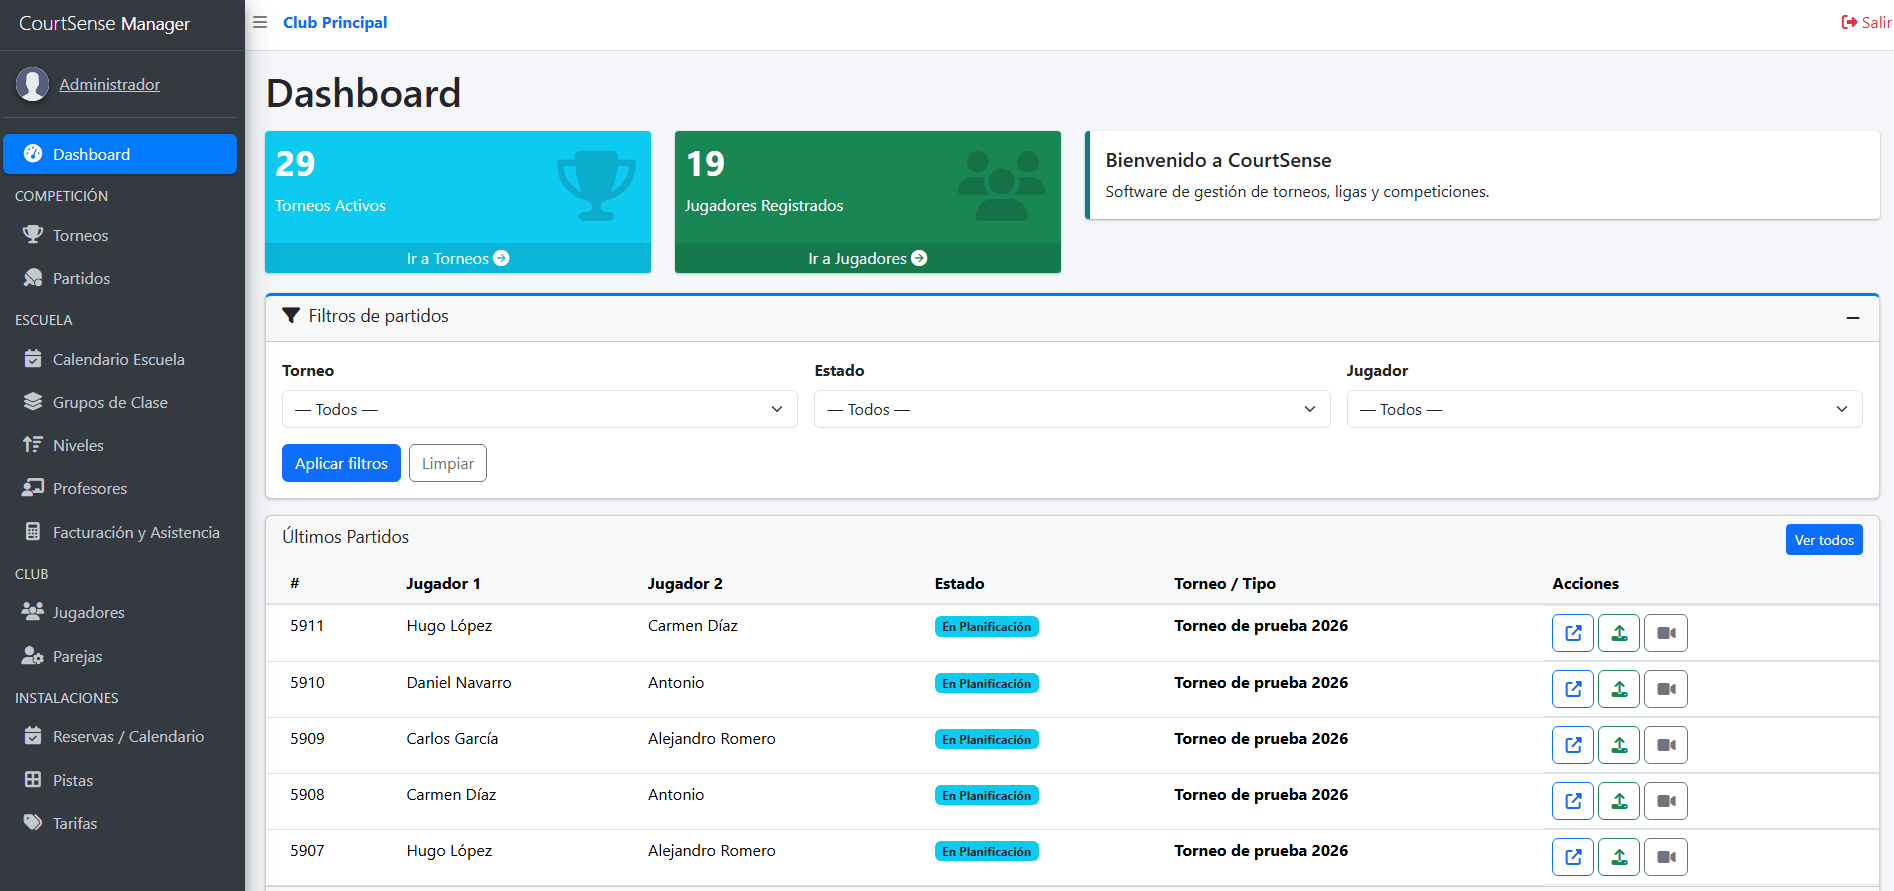Screen dimensions: 1894x891
Task: Open Profesores in the sidebar
Action: 120,488
